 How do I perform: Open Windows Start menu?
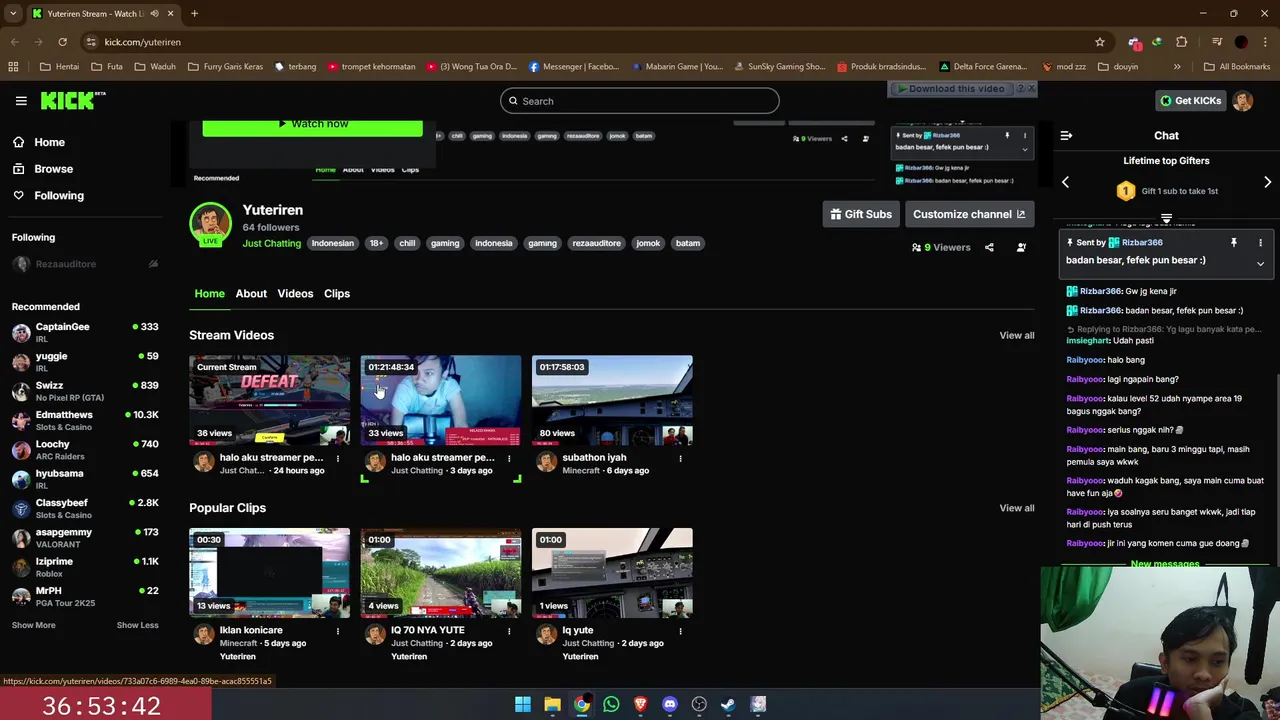523,704
